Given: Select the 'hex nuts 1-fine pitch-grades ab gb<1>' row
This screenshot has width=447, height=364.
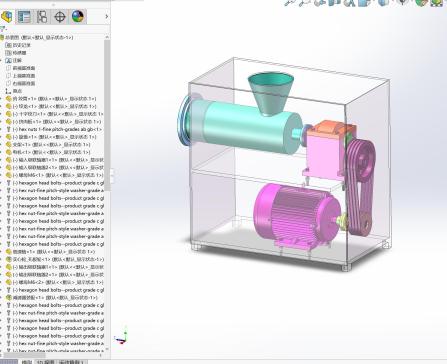Looking at the screenshot, I should point(54,129).
